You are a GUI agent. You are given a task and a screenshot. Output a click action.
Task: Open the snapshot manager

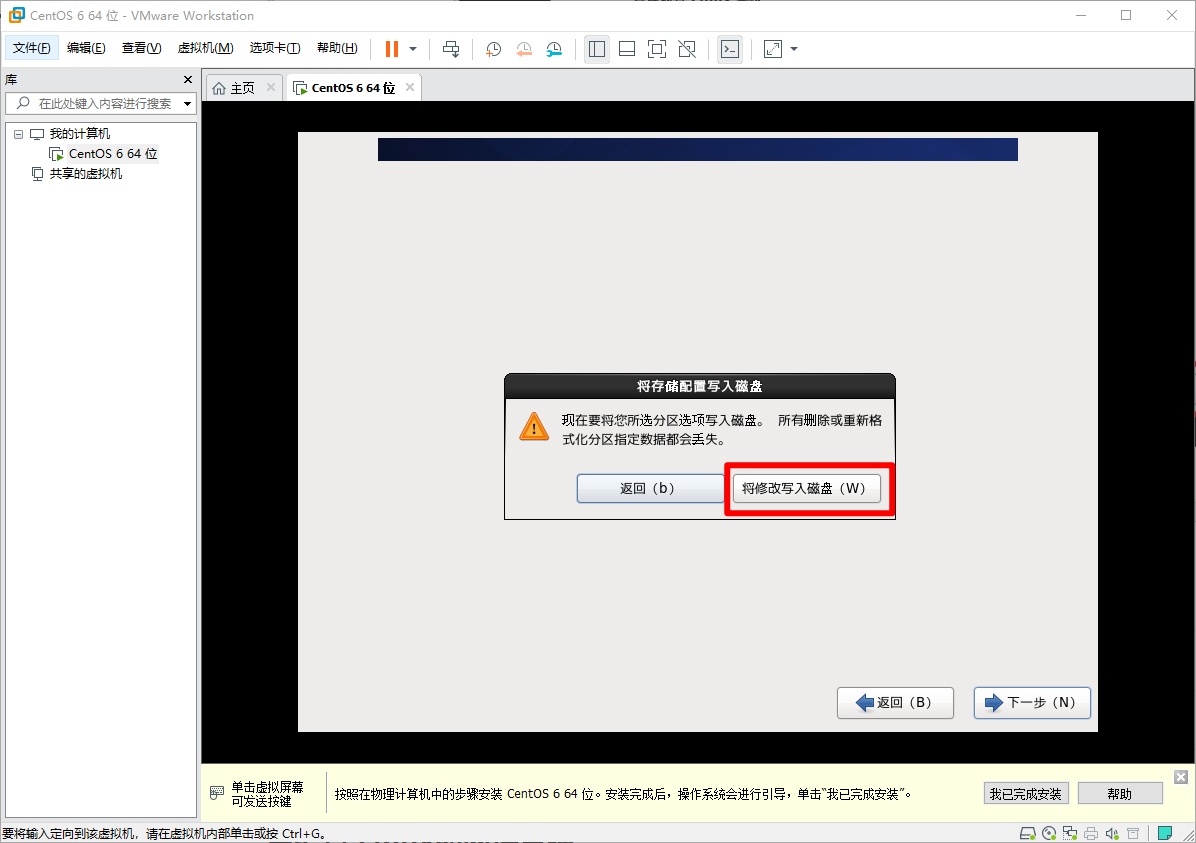[x=554, y=49]
